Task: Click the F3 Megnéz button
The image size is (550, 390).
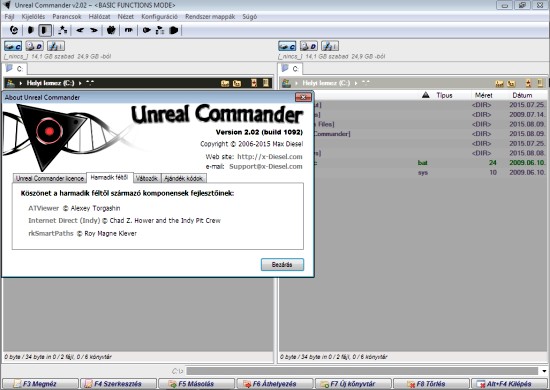Action: [x=40, y=384]
